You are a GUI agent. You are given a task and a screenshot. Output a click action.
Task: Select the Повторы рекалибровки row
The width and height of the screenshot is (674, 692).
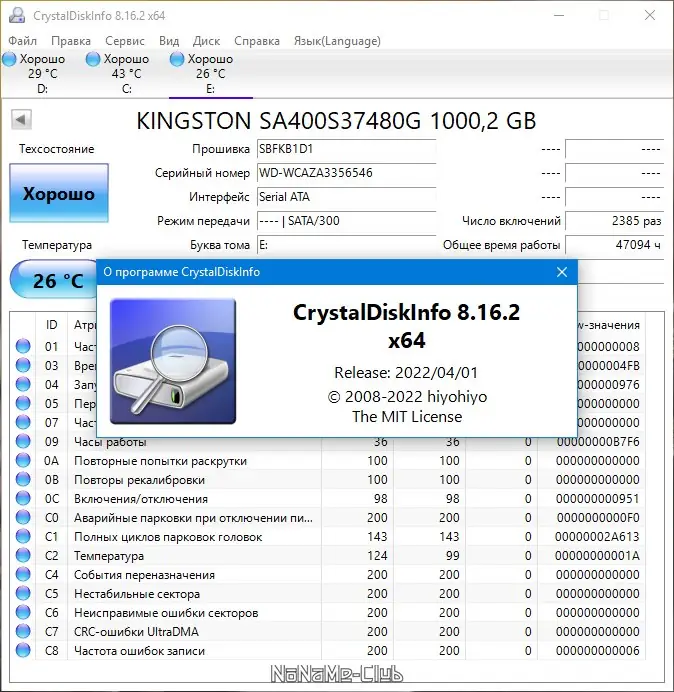pyautogui.click(x=328, y=479)
